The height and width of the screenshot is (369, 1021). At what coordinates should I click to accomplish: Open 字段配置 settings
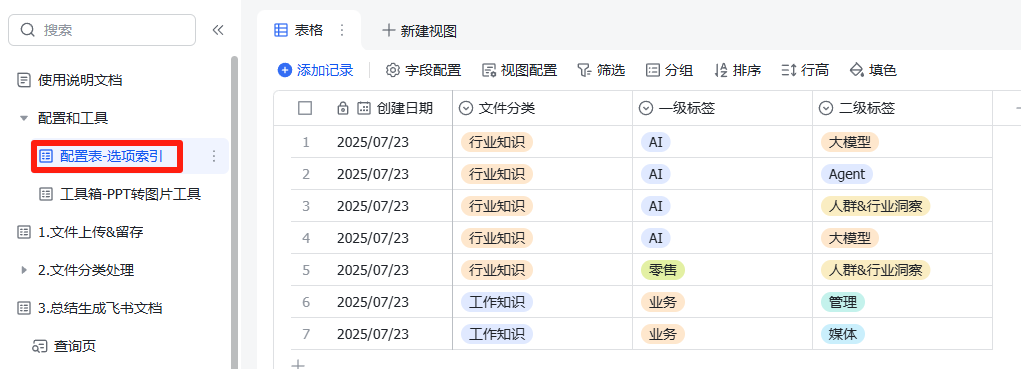point(423,70)
